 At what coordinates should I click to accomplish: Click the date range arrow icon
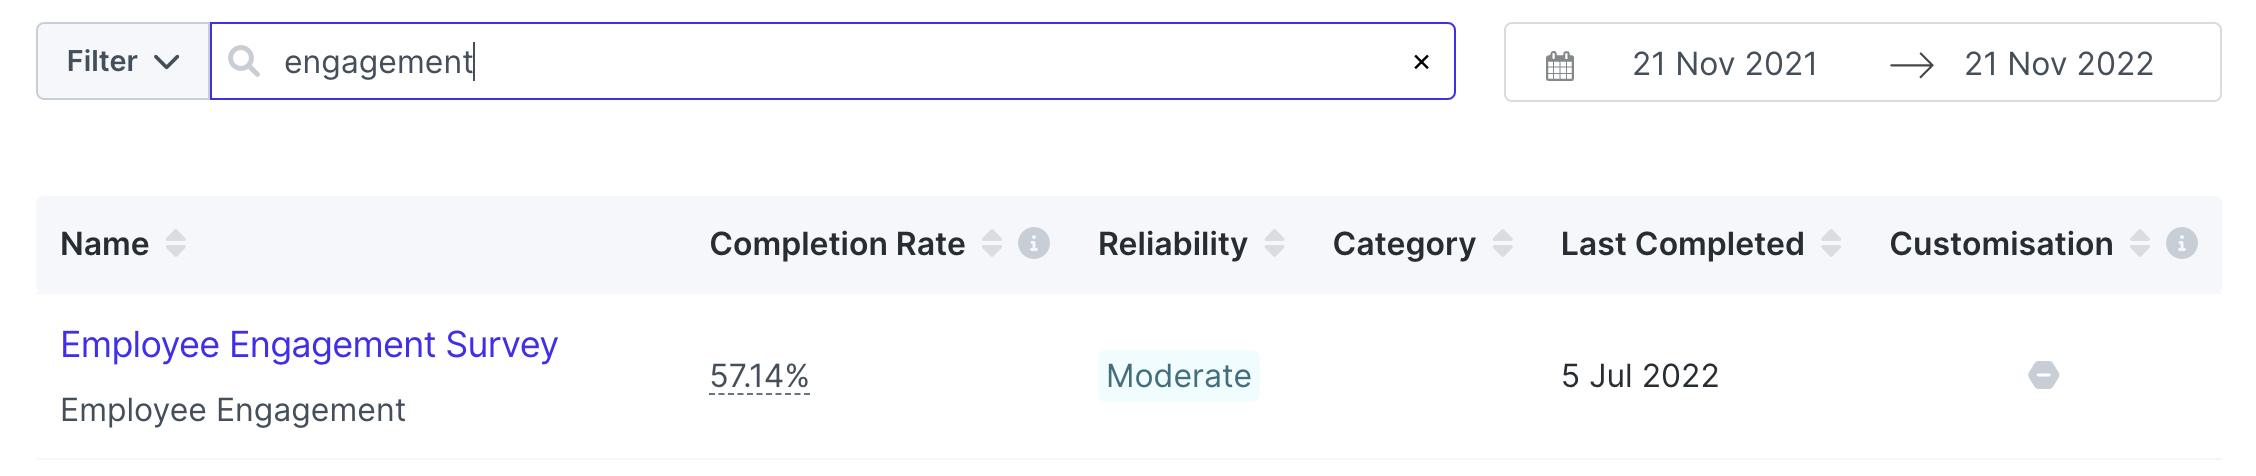point(1911,66)
